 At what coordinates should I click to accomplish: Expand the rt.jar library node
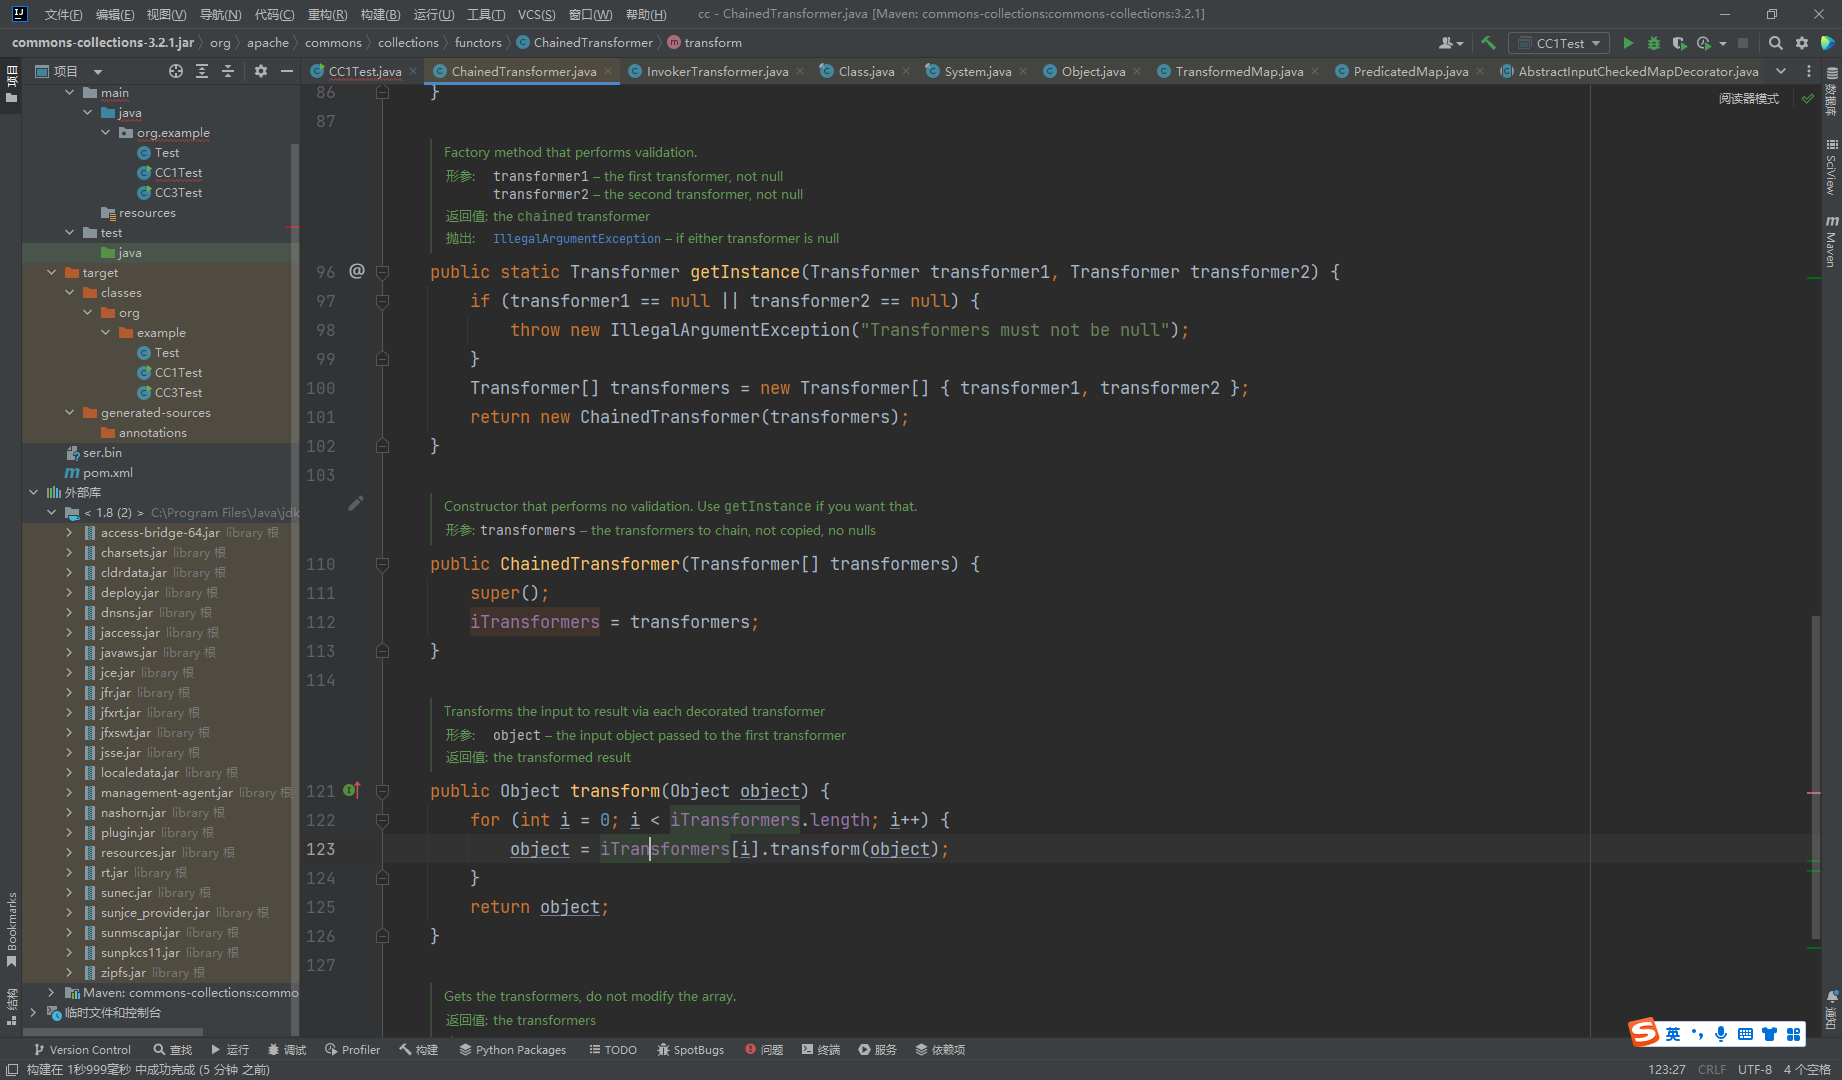click(69, 872)
